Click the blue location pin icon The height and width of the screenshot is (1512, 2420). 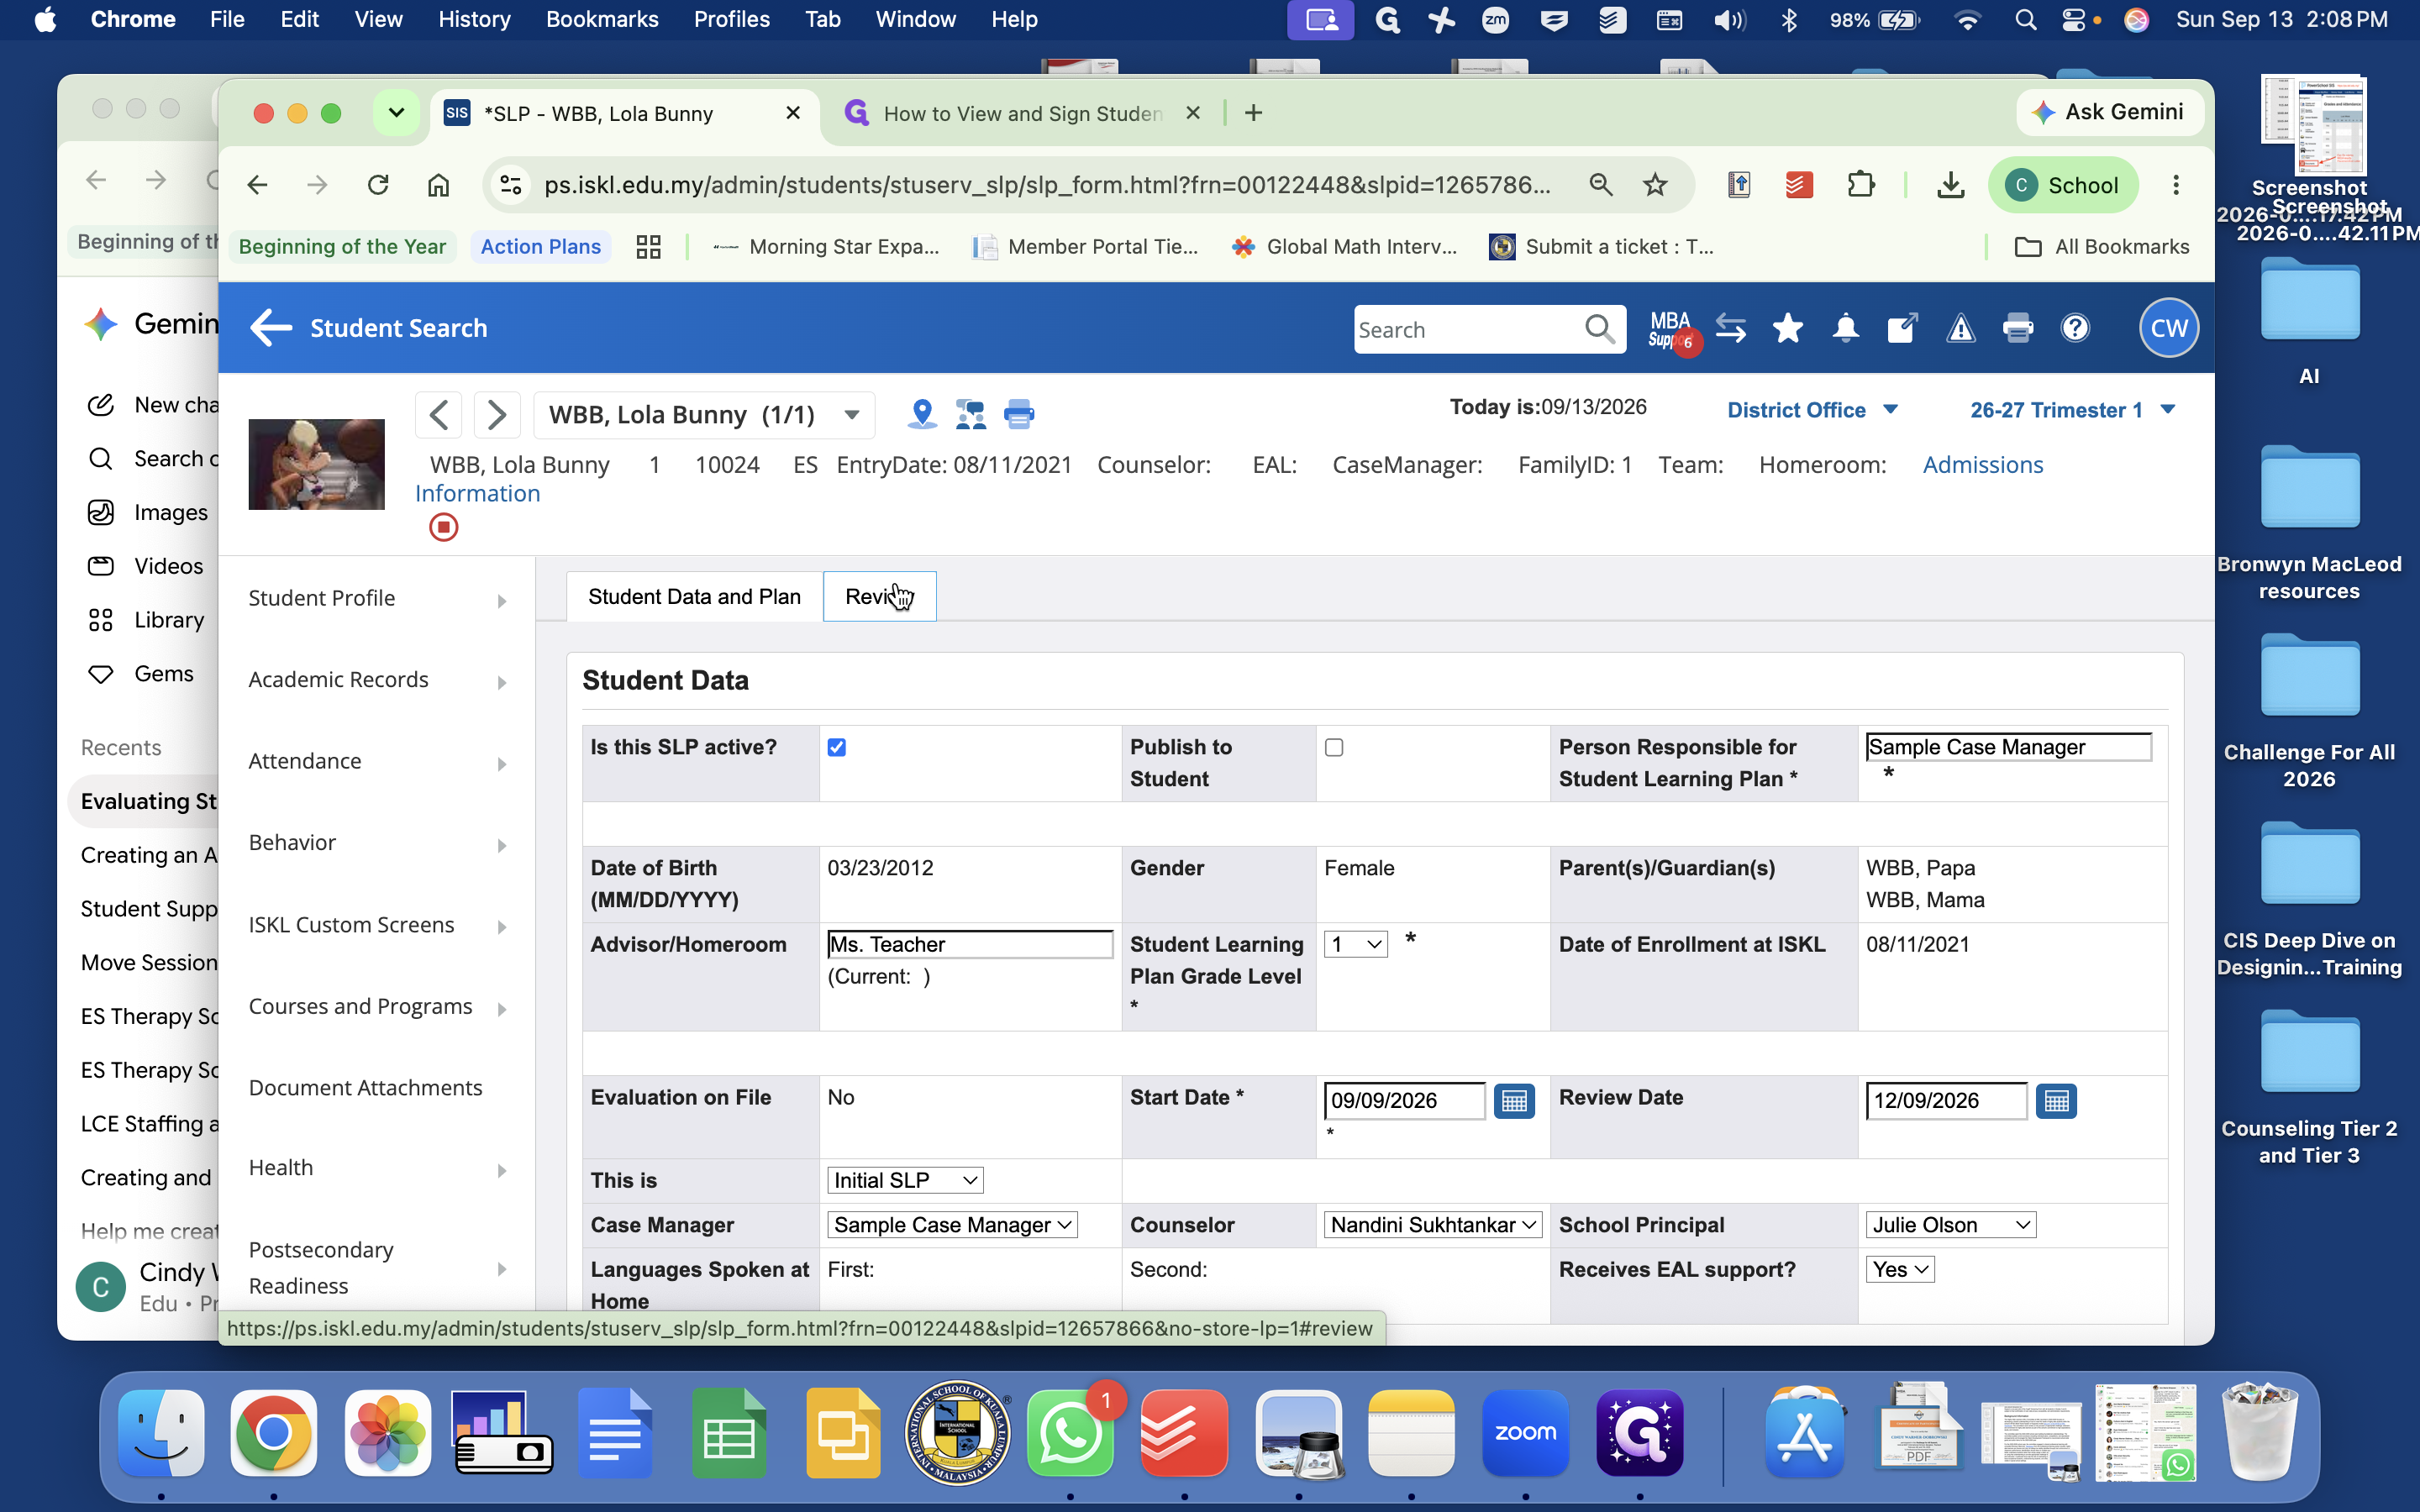pyautogui.click(x=922, y=413)
